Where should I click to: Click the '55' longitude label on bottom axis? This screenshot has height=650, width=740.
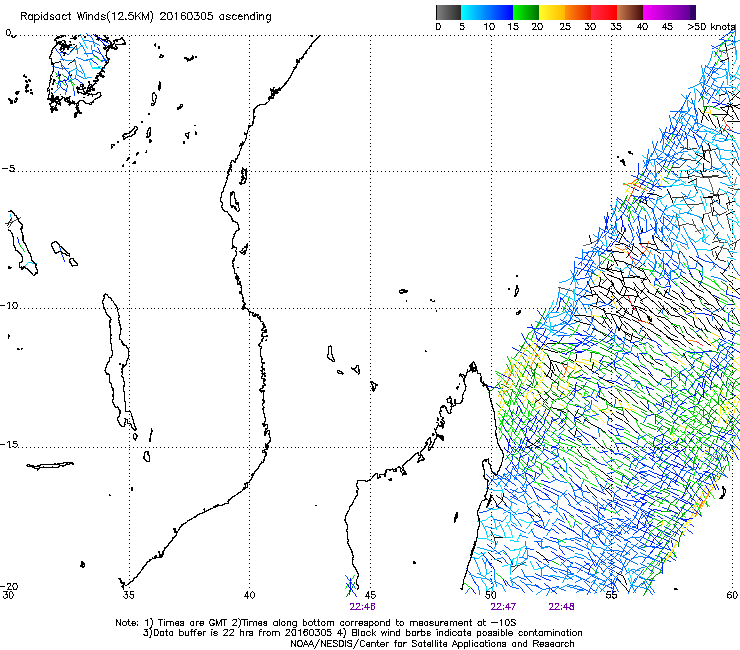pos(611,595)
